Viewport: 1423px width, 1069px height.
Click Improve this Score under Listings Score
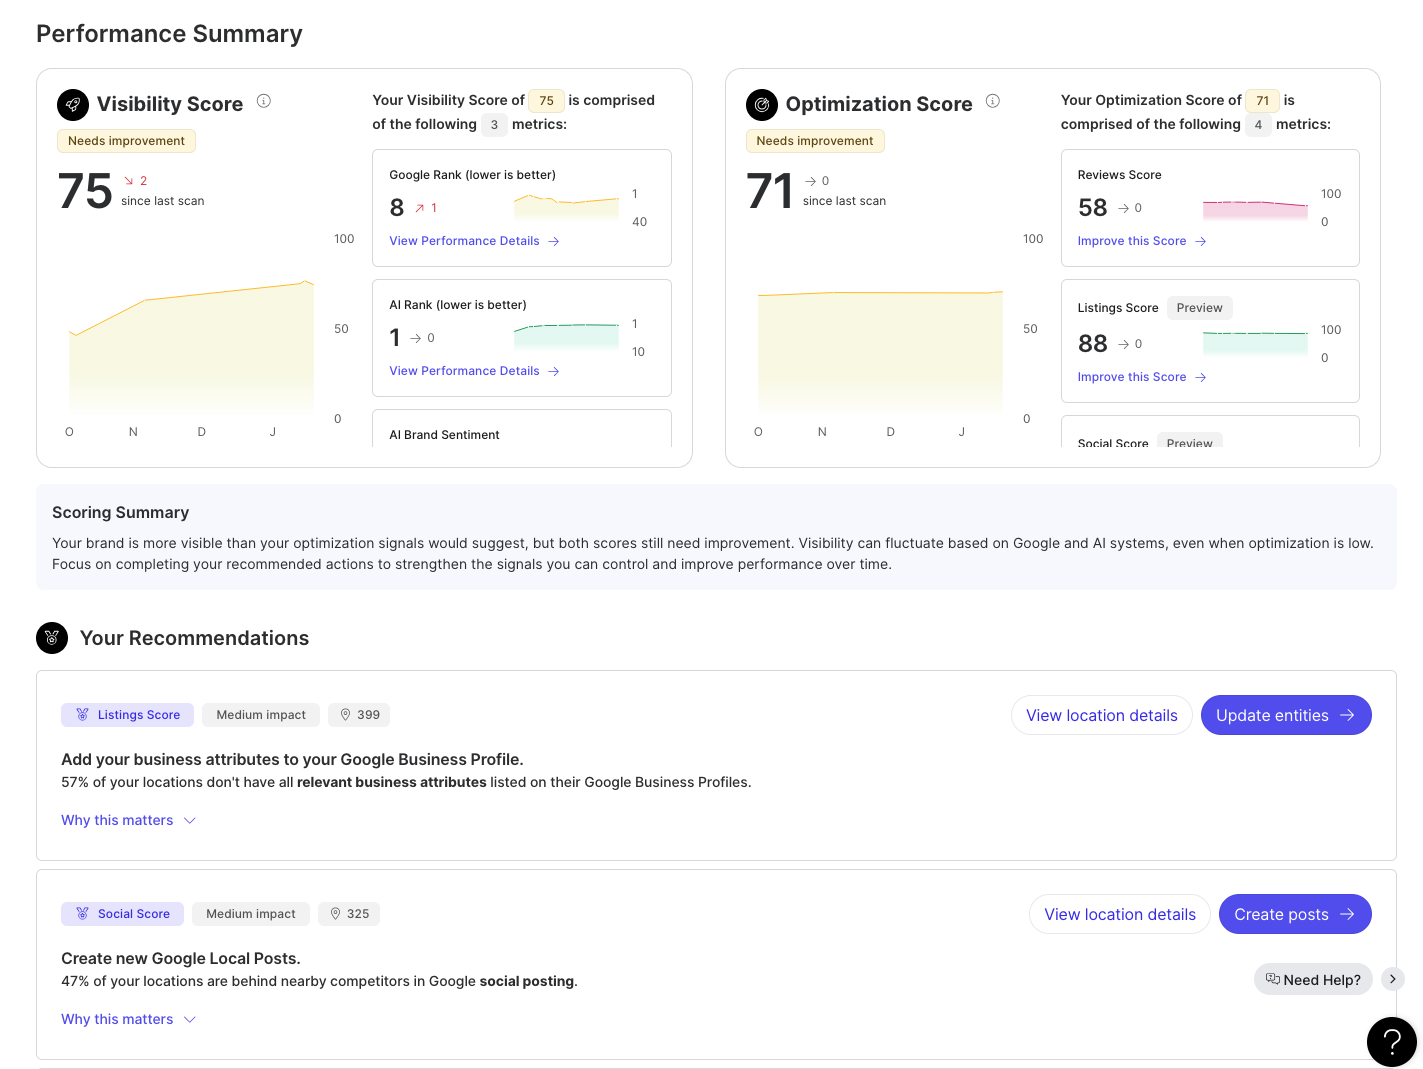(1141, 377)
